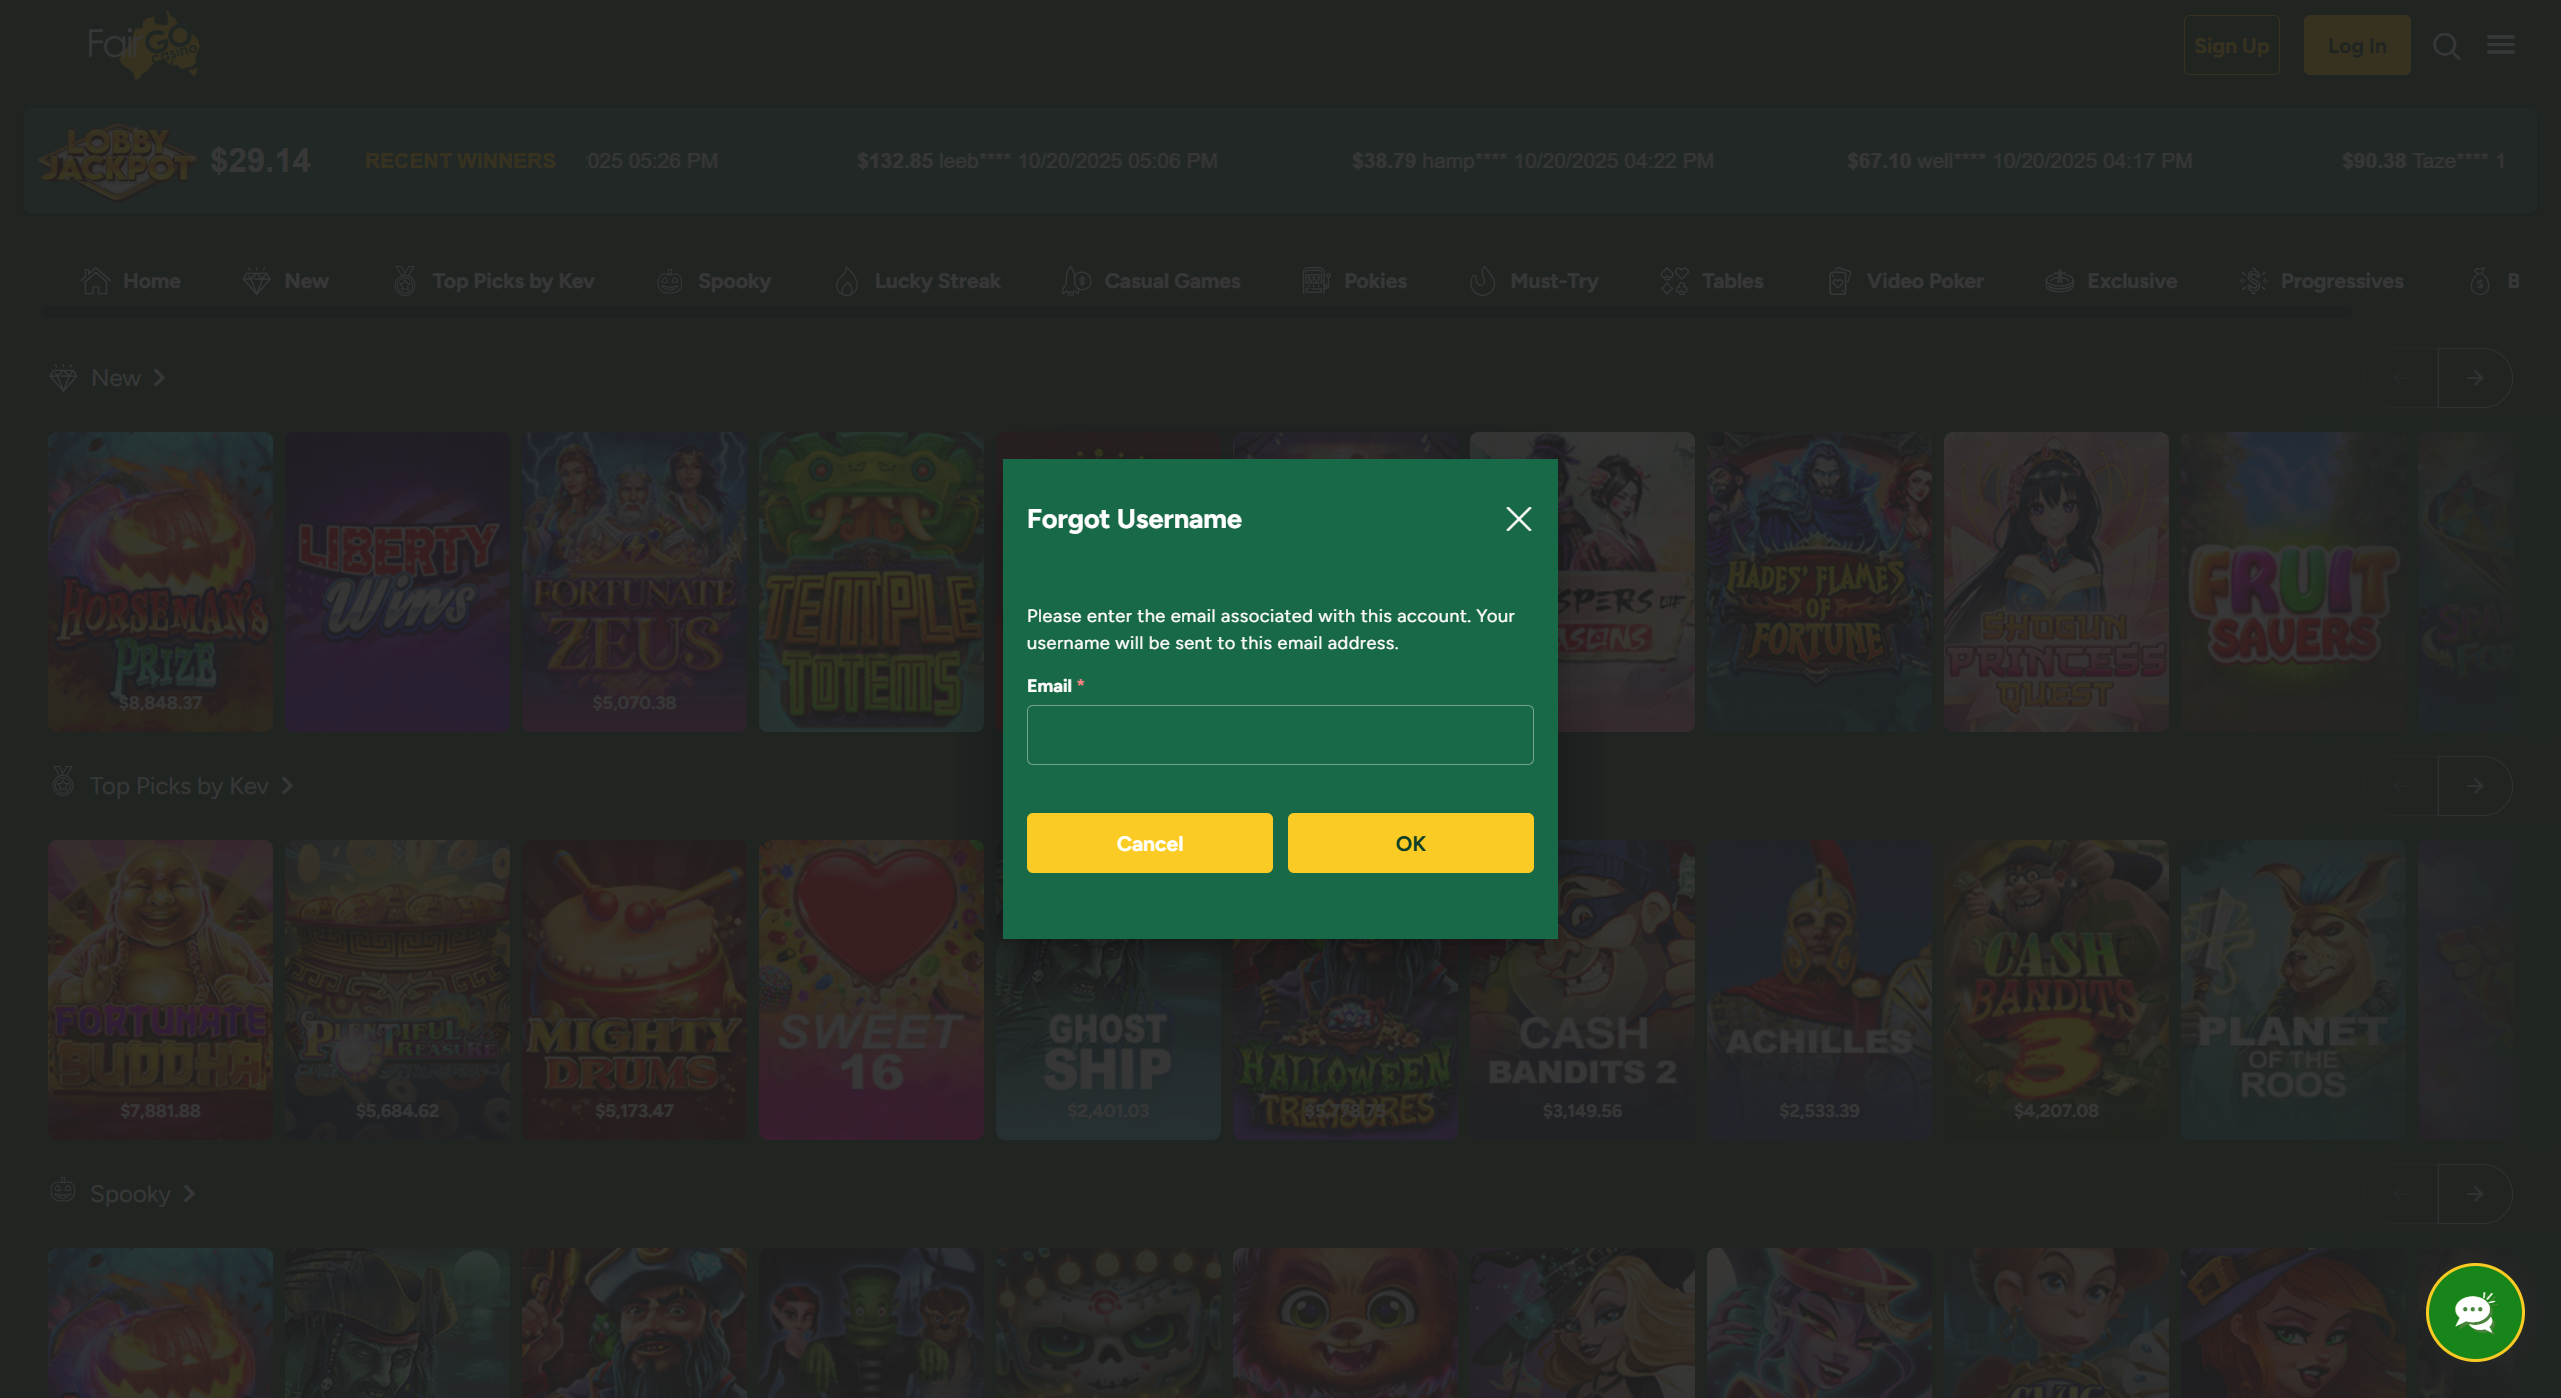The width and height of the screenshot is (2561, 1398).
Task: Click the Tables category dice icon
Action: [x=1674, y=281]
